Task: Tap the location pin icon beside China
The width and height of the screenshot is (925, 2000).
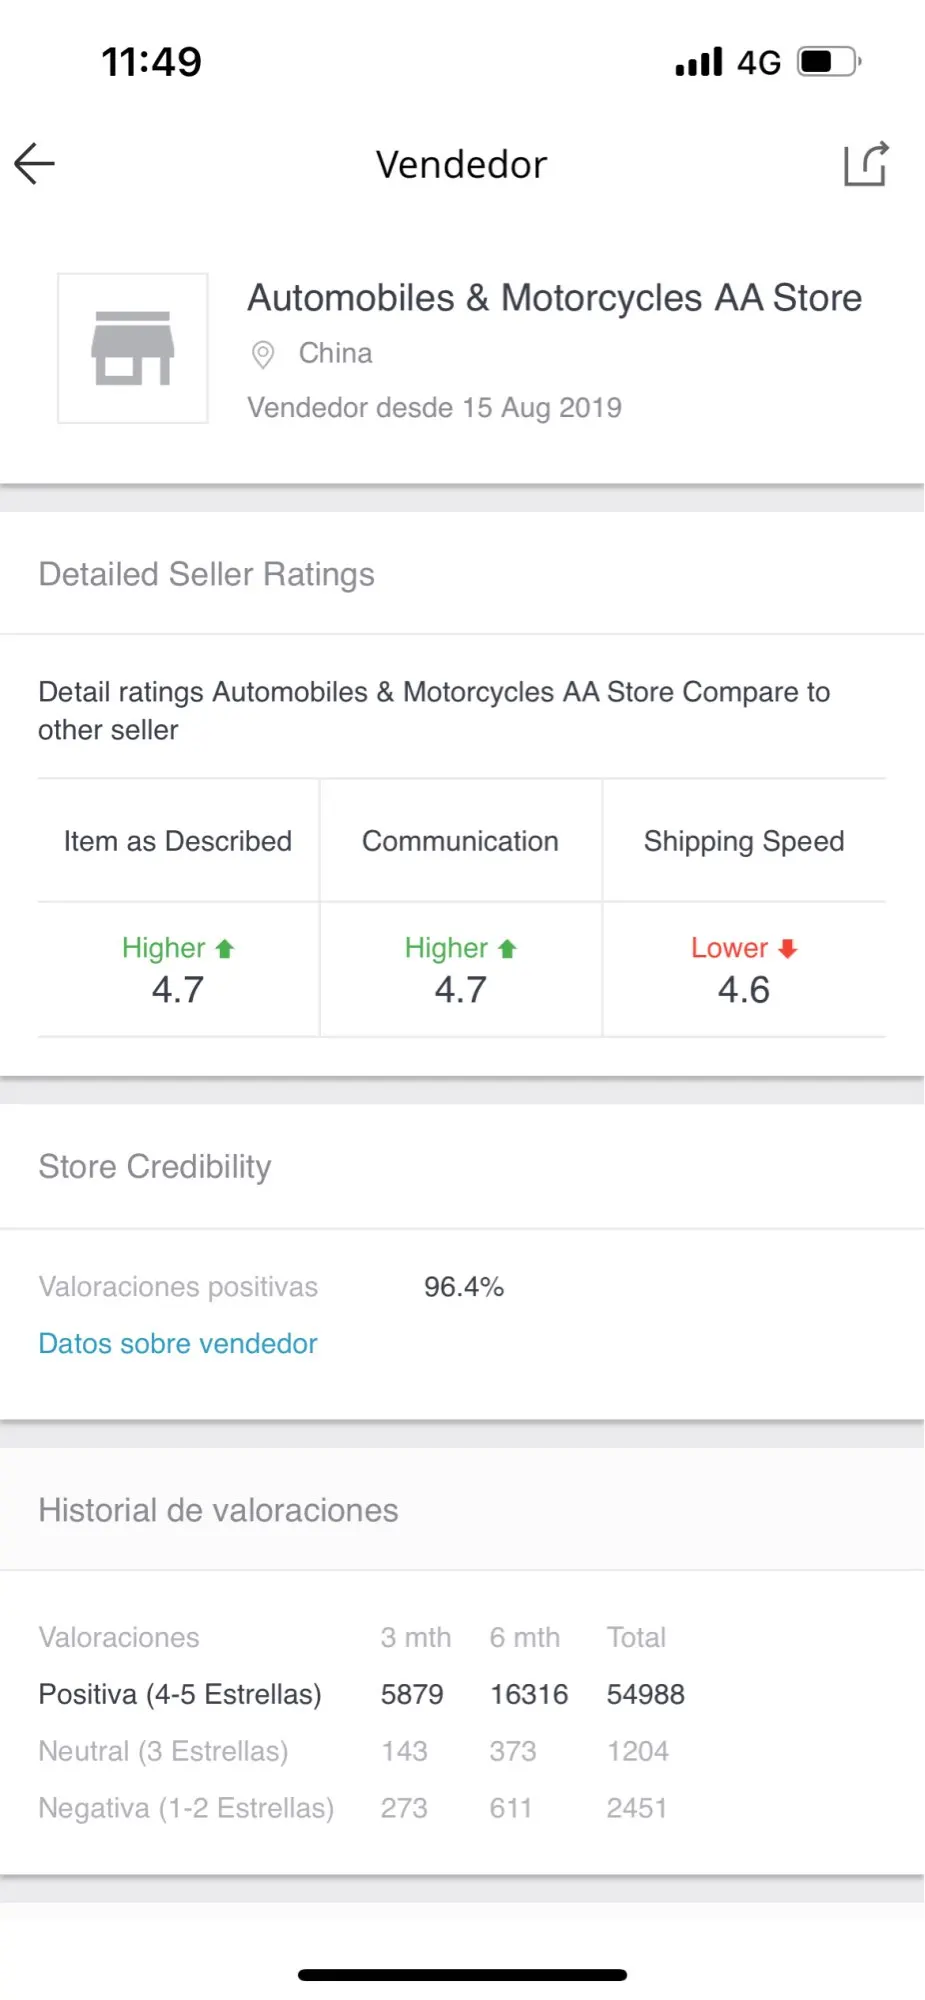Action: (263, 354)
